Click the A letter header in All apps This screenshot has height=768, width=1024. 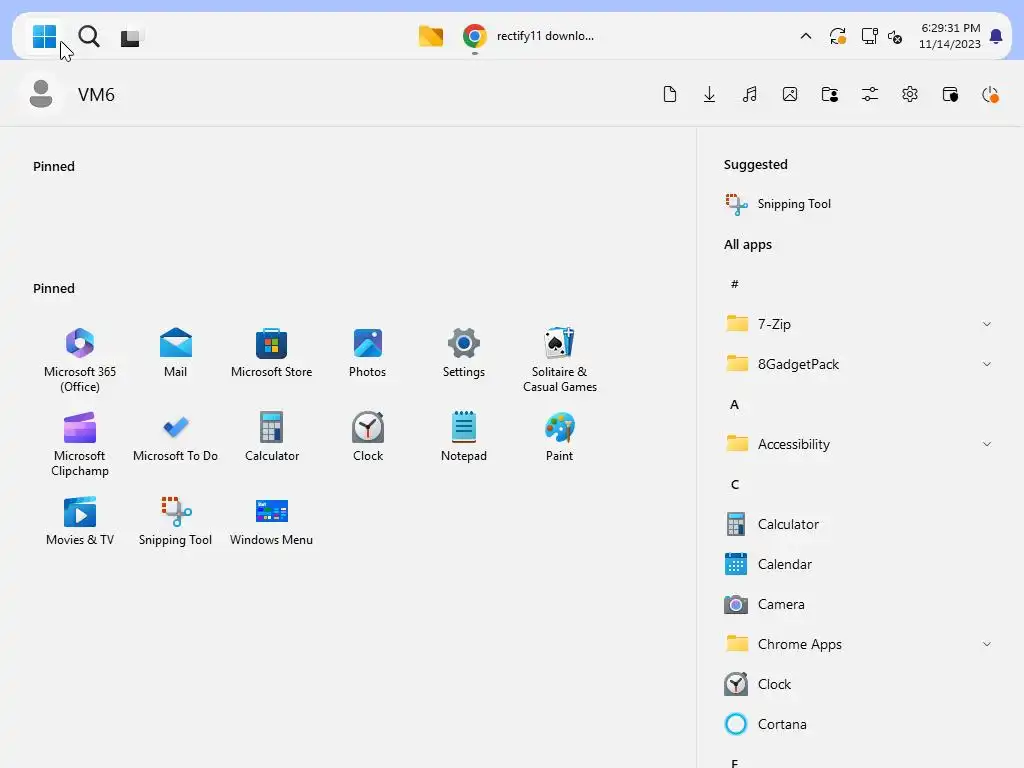point(735,404)
